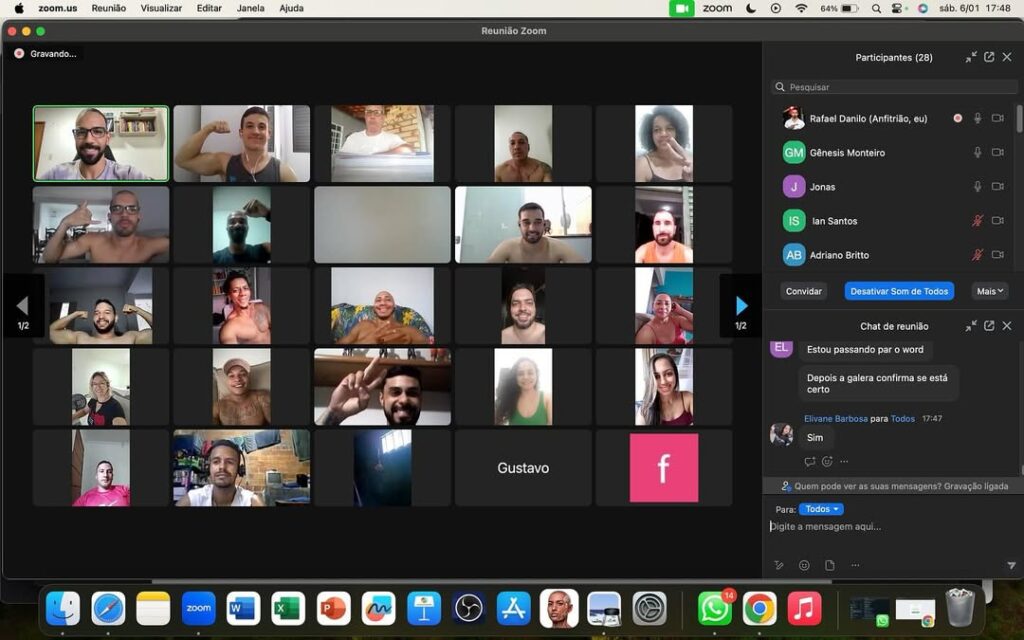The image size is (1024, 640).
Task: Click the send message arrow icon
Action: click(x=1010, y=565)
